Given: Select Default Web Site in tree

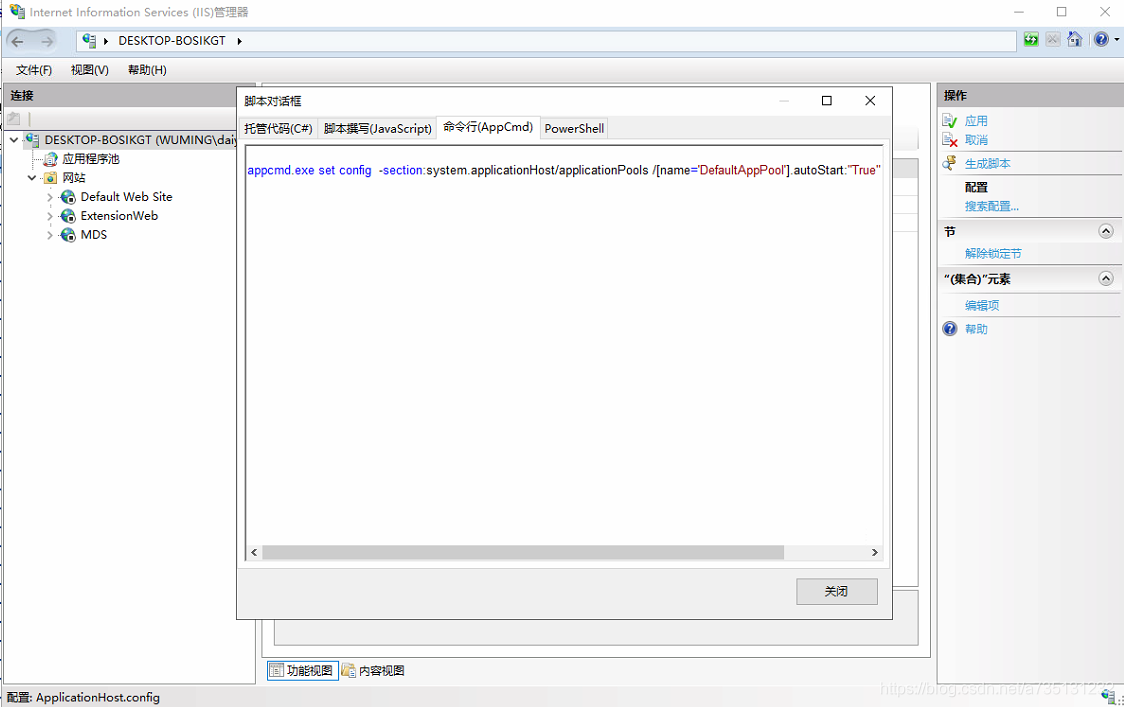Looking at the screenshot, I should click(126, 196).
